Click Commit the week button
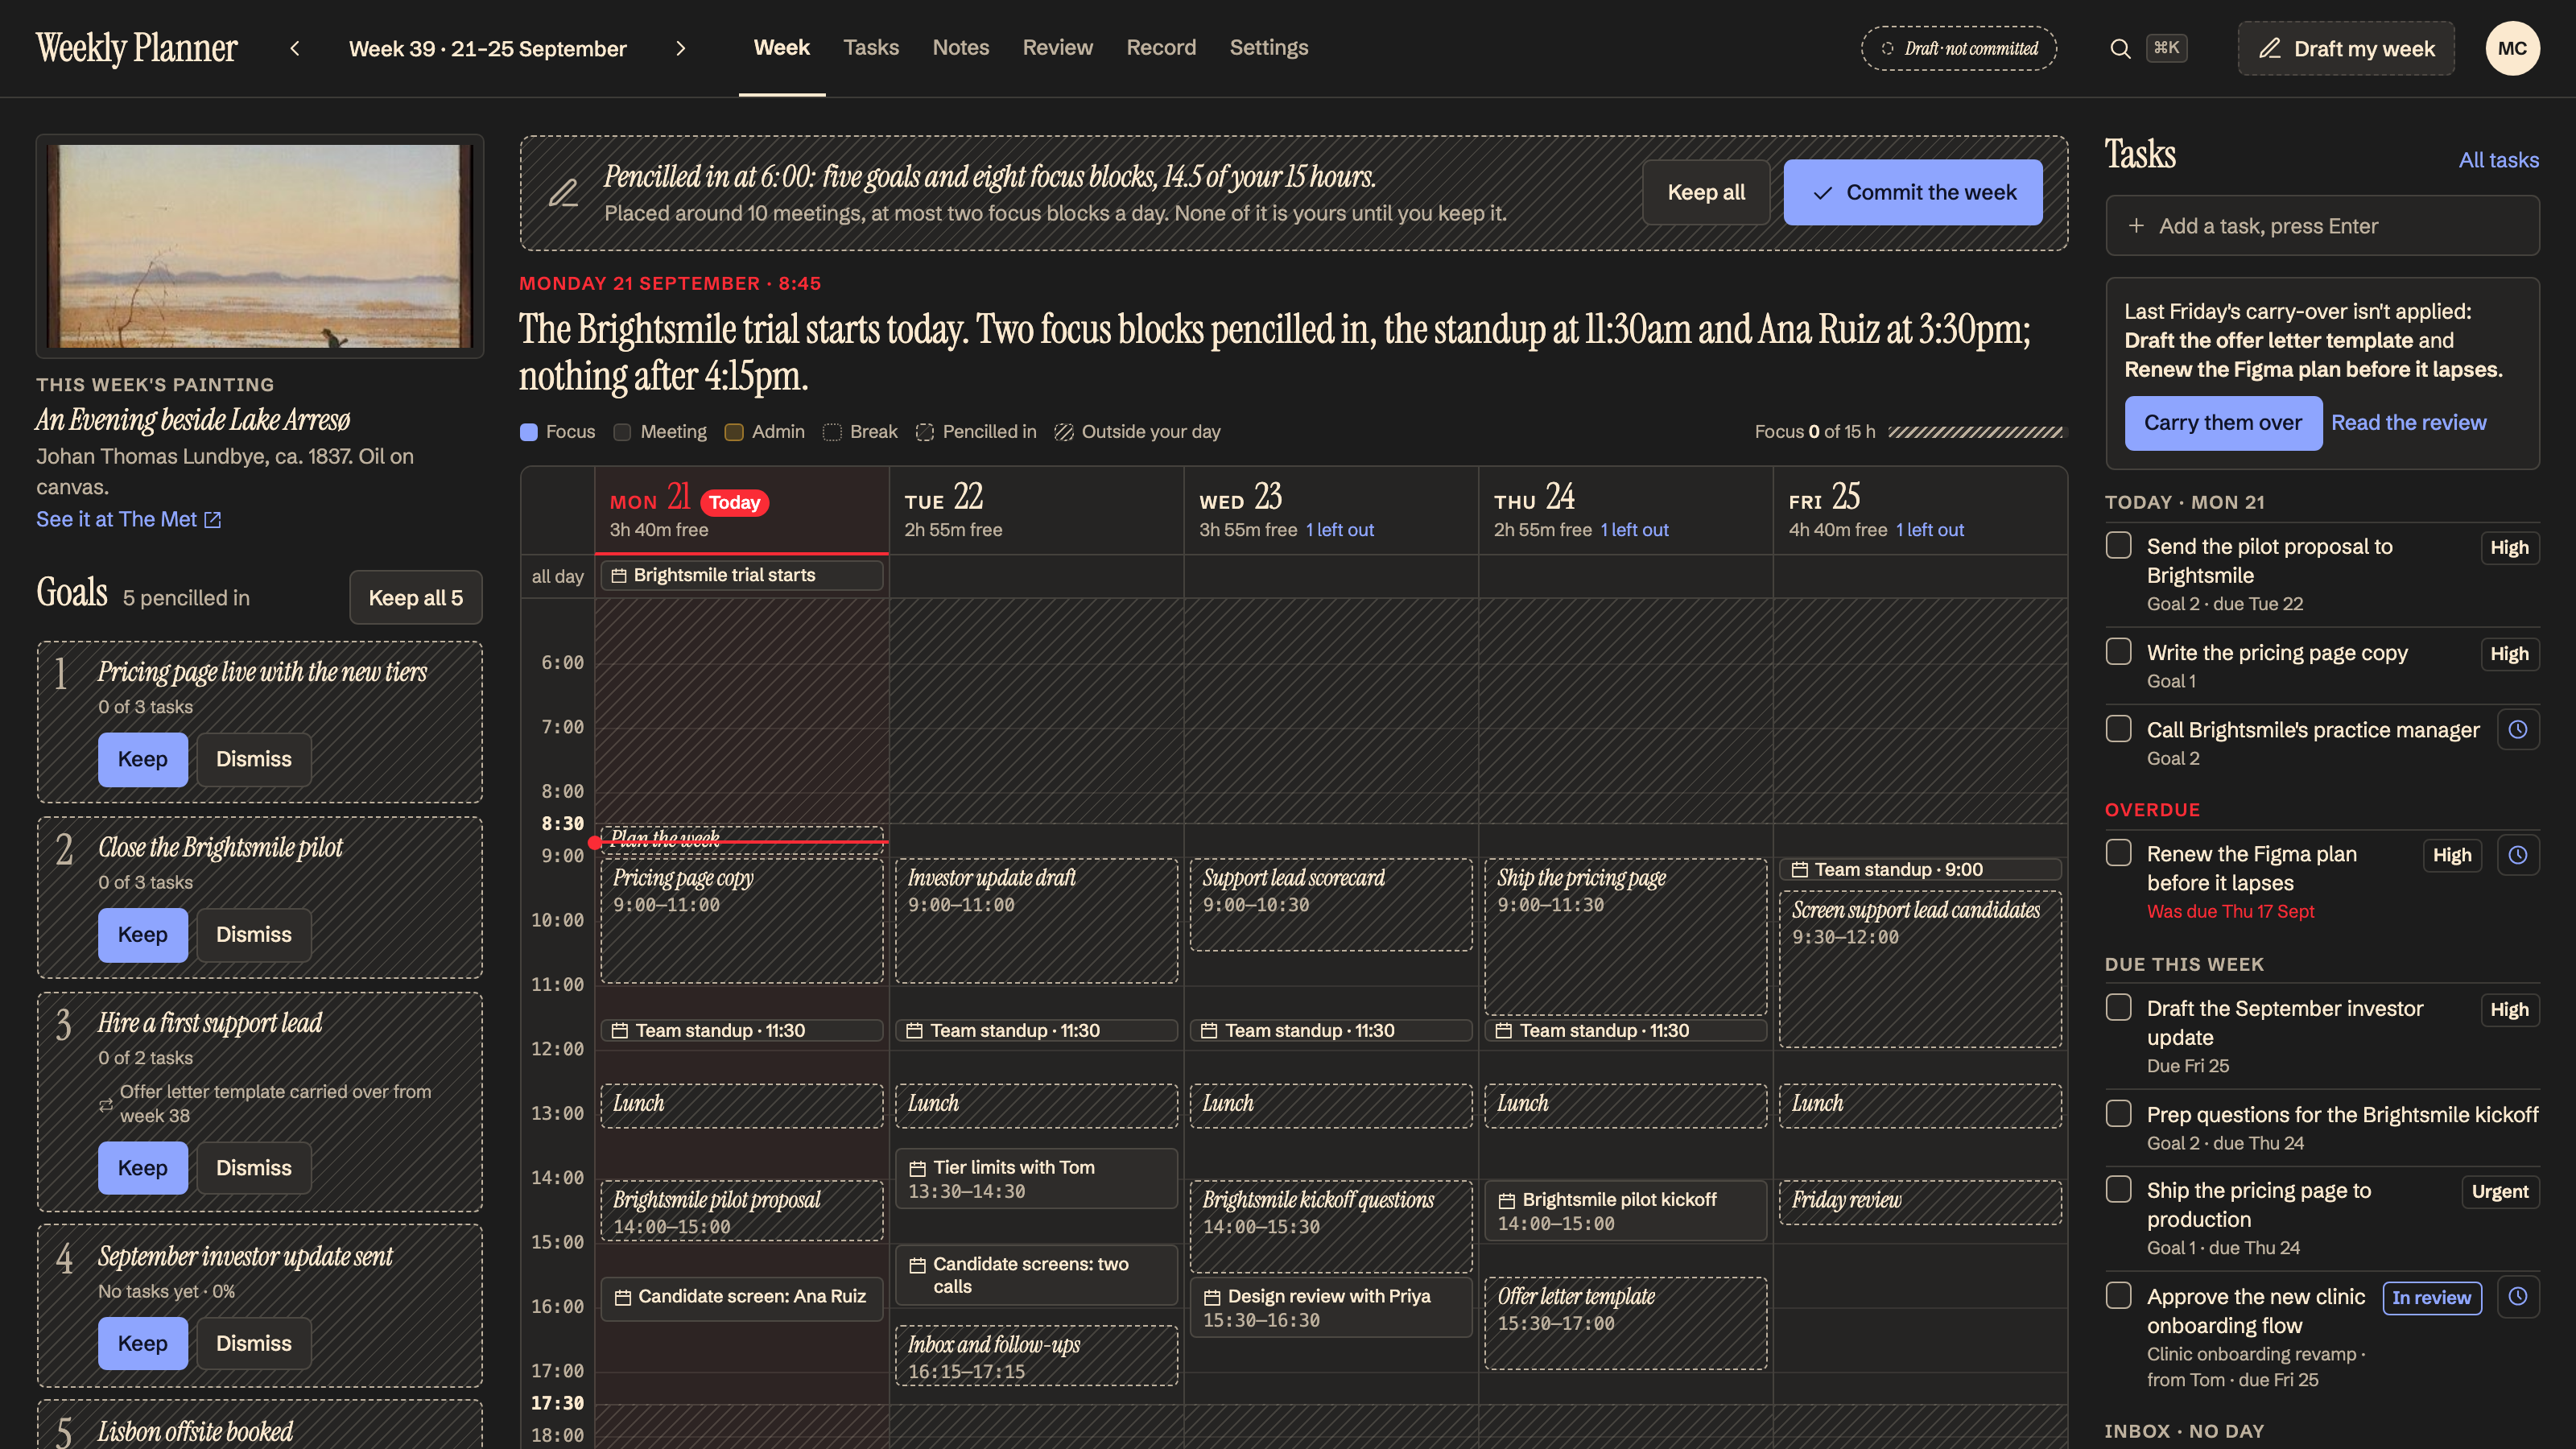 pyautogui.click(x=1912, y=192)
